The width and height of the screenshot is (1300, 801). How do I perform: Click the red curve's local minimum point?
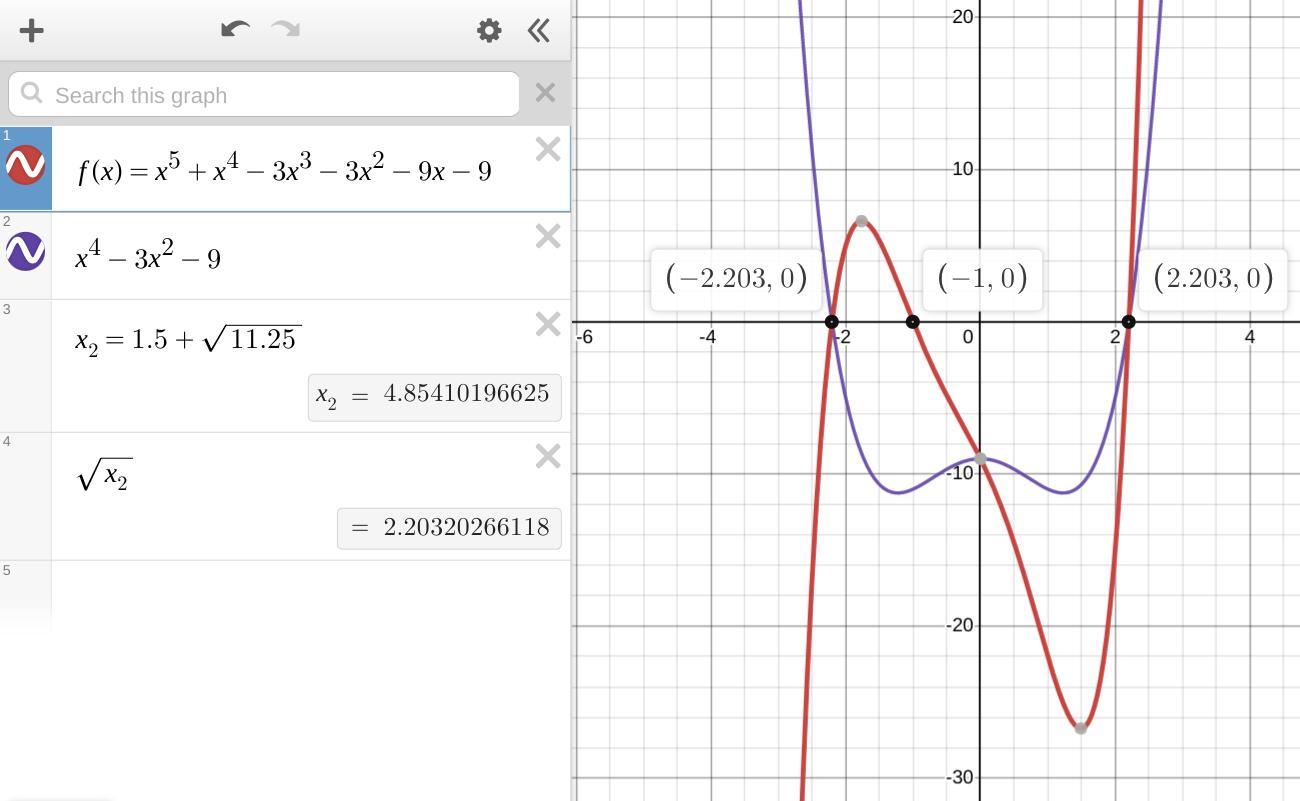pos(1081,728)
